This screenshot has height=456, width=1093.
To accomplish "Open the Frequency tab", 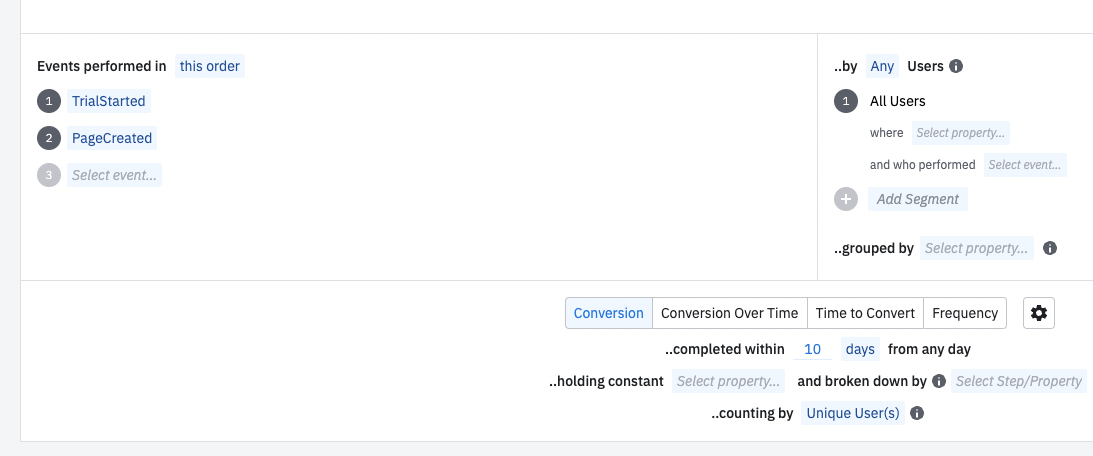I will pos(965,313).
